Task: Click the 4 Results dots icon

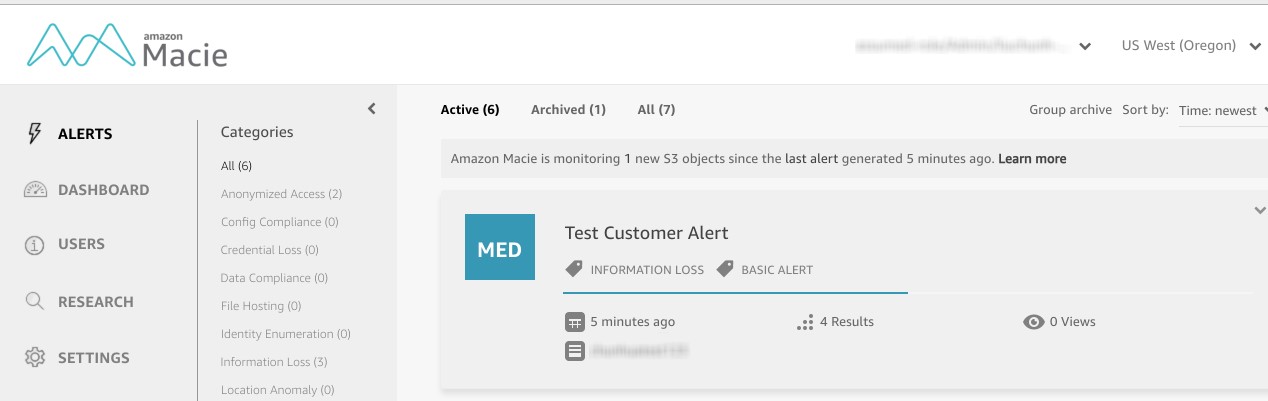Action: coord(804,322)
